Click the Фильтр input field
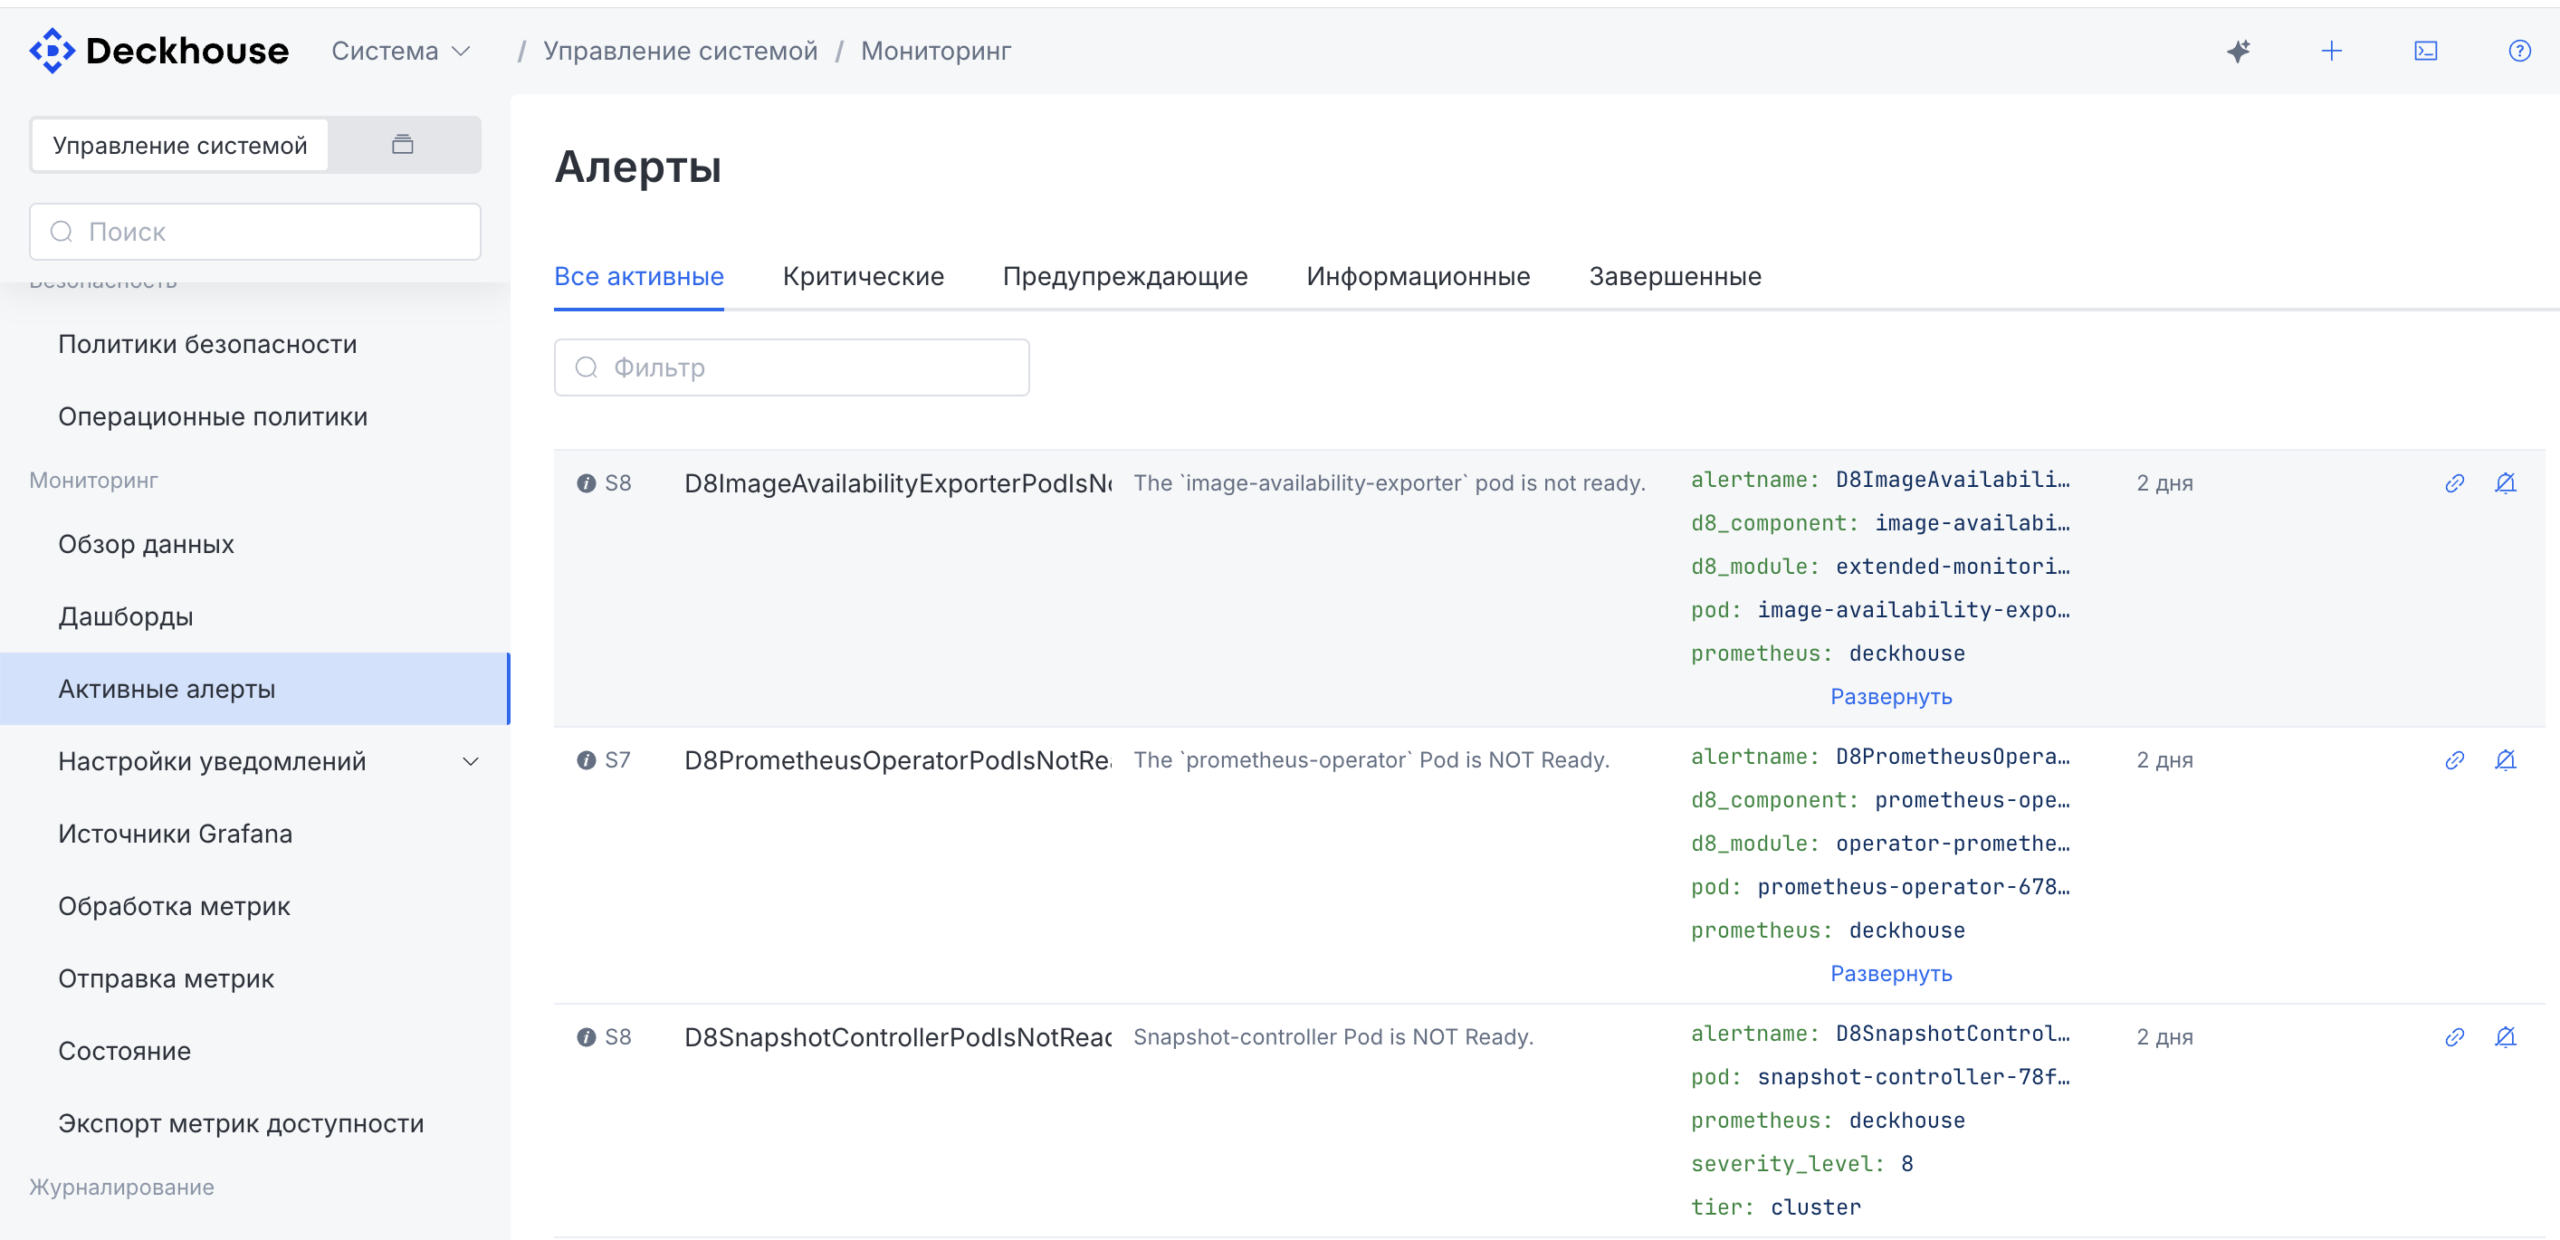This screenshot has height=1240, width=2560. [791, 368]
